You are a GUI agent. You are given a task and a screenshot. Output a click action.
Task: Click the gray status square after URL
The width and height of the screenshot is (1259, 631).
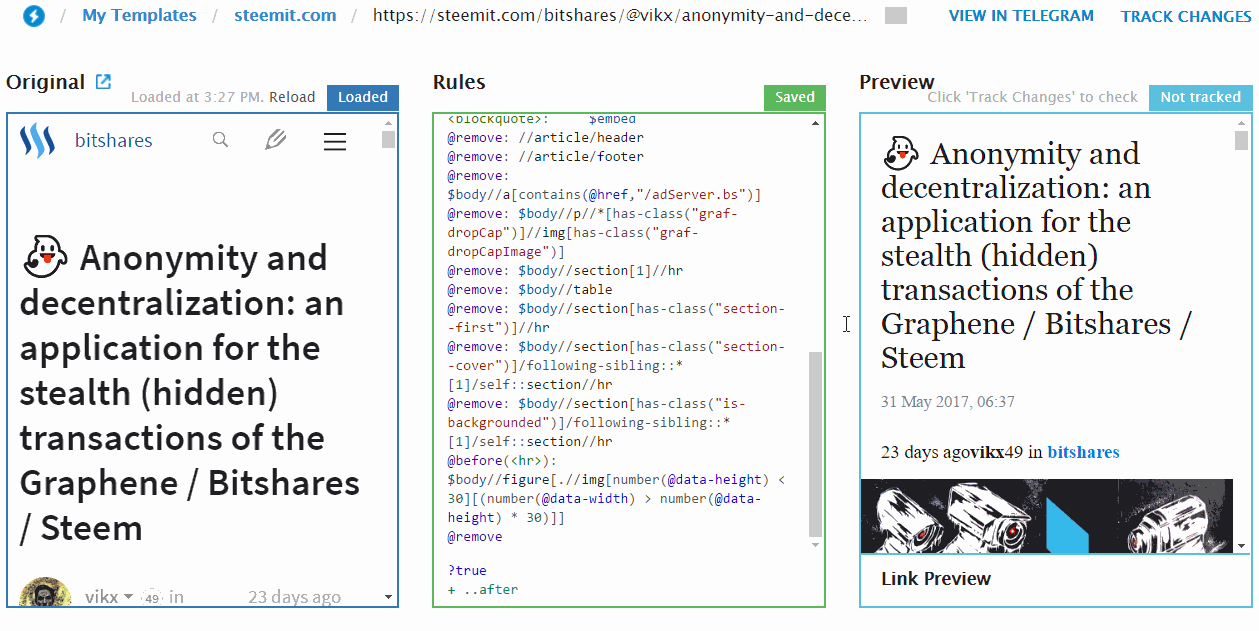coord(896,16)
